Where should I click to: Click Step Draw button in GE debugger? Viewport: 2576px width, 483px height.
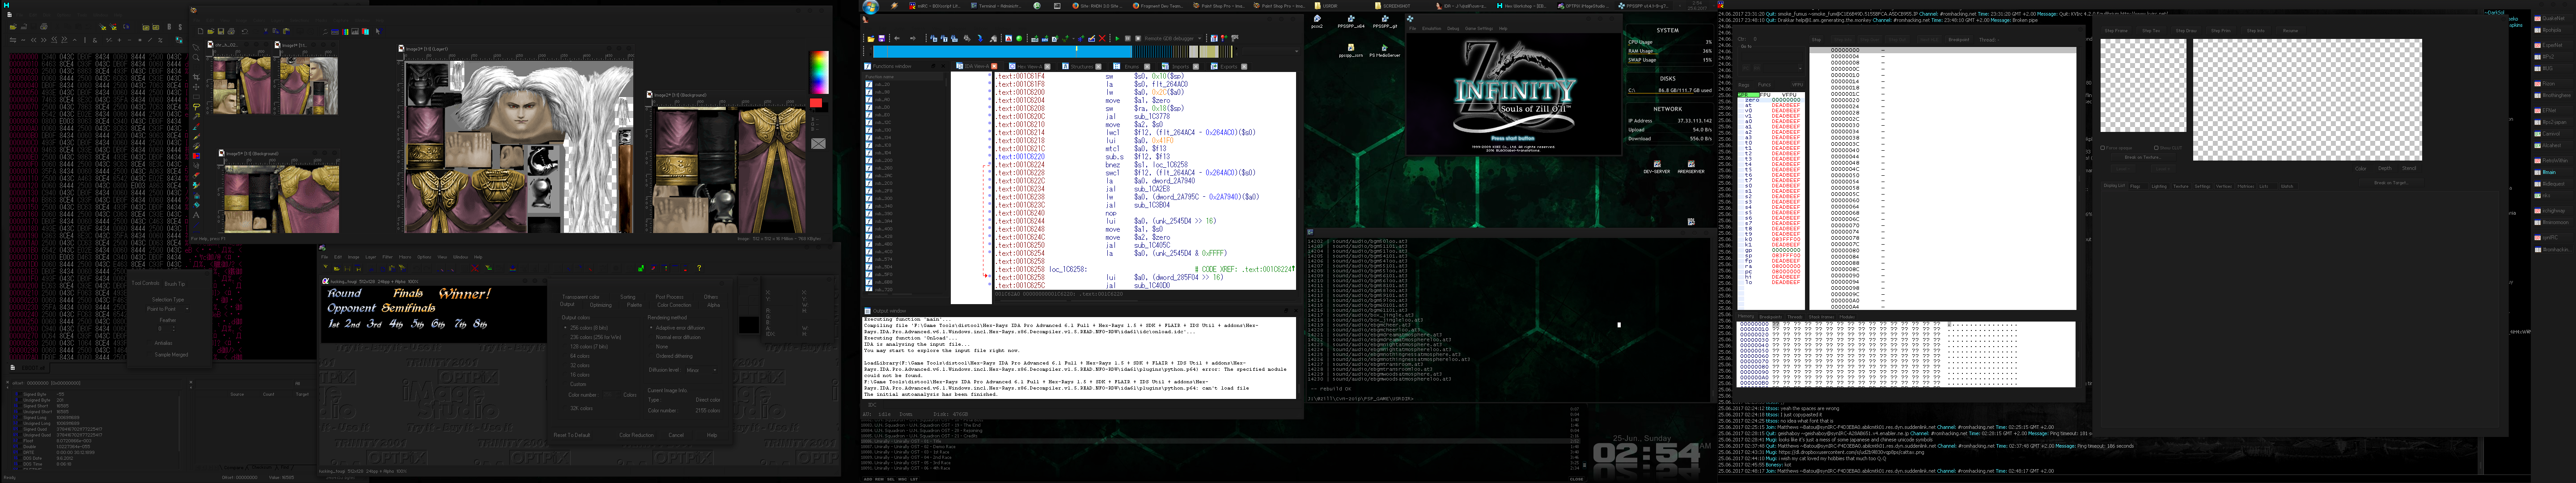tap(2186, 31)
